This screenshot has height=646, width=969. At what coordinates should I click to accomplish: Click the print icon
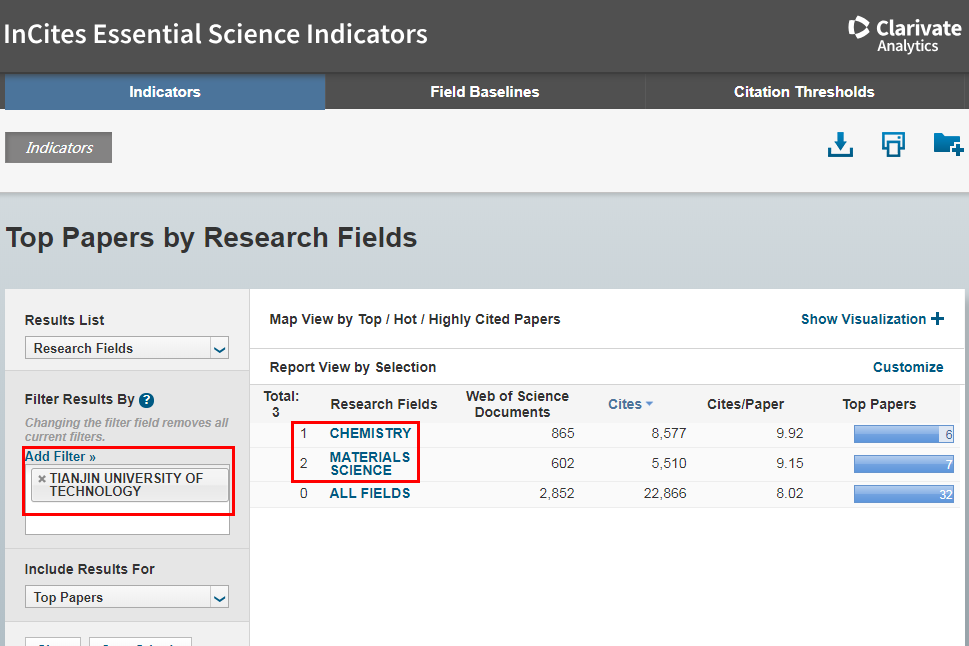[x=893, y=145]
